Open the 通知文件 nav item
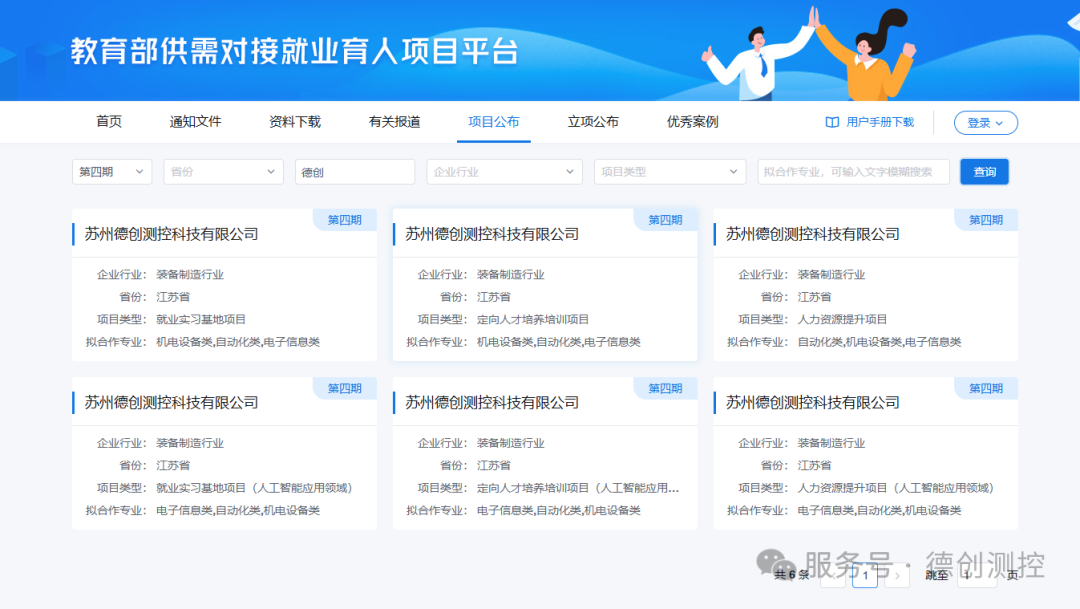Screen dimensions: 1080x609 tap(195, 121)
